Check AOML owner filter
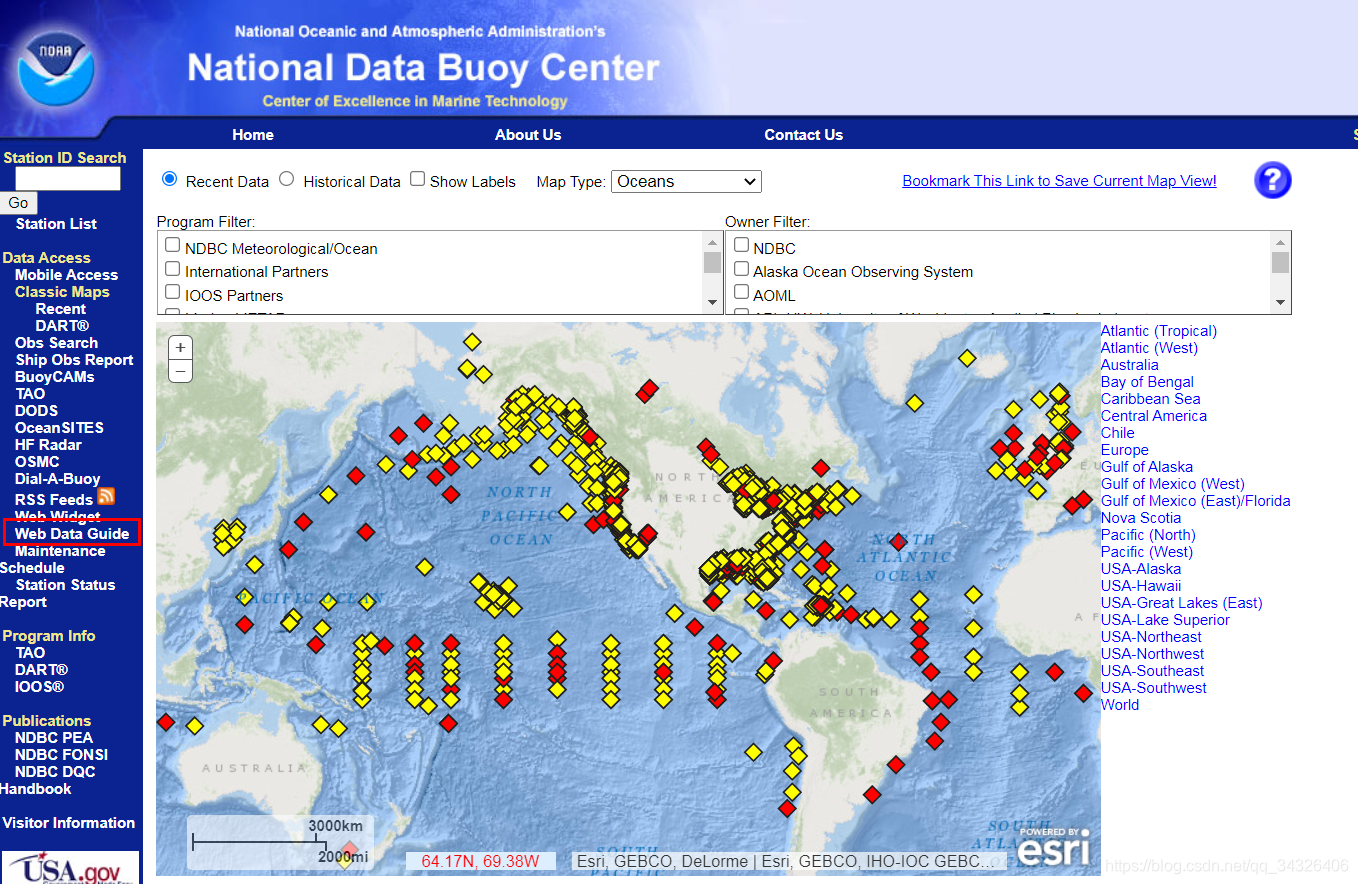 tap(741, 293)
